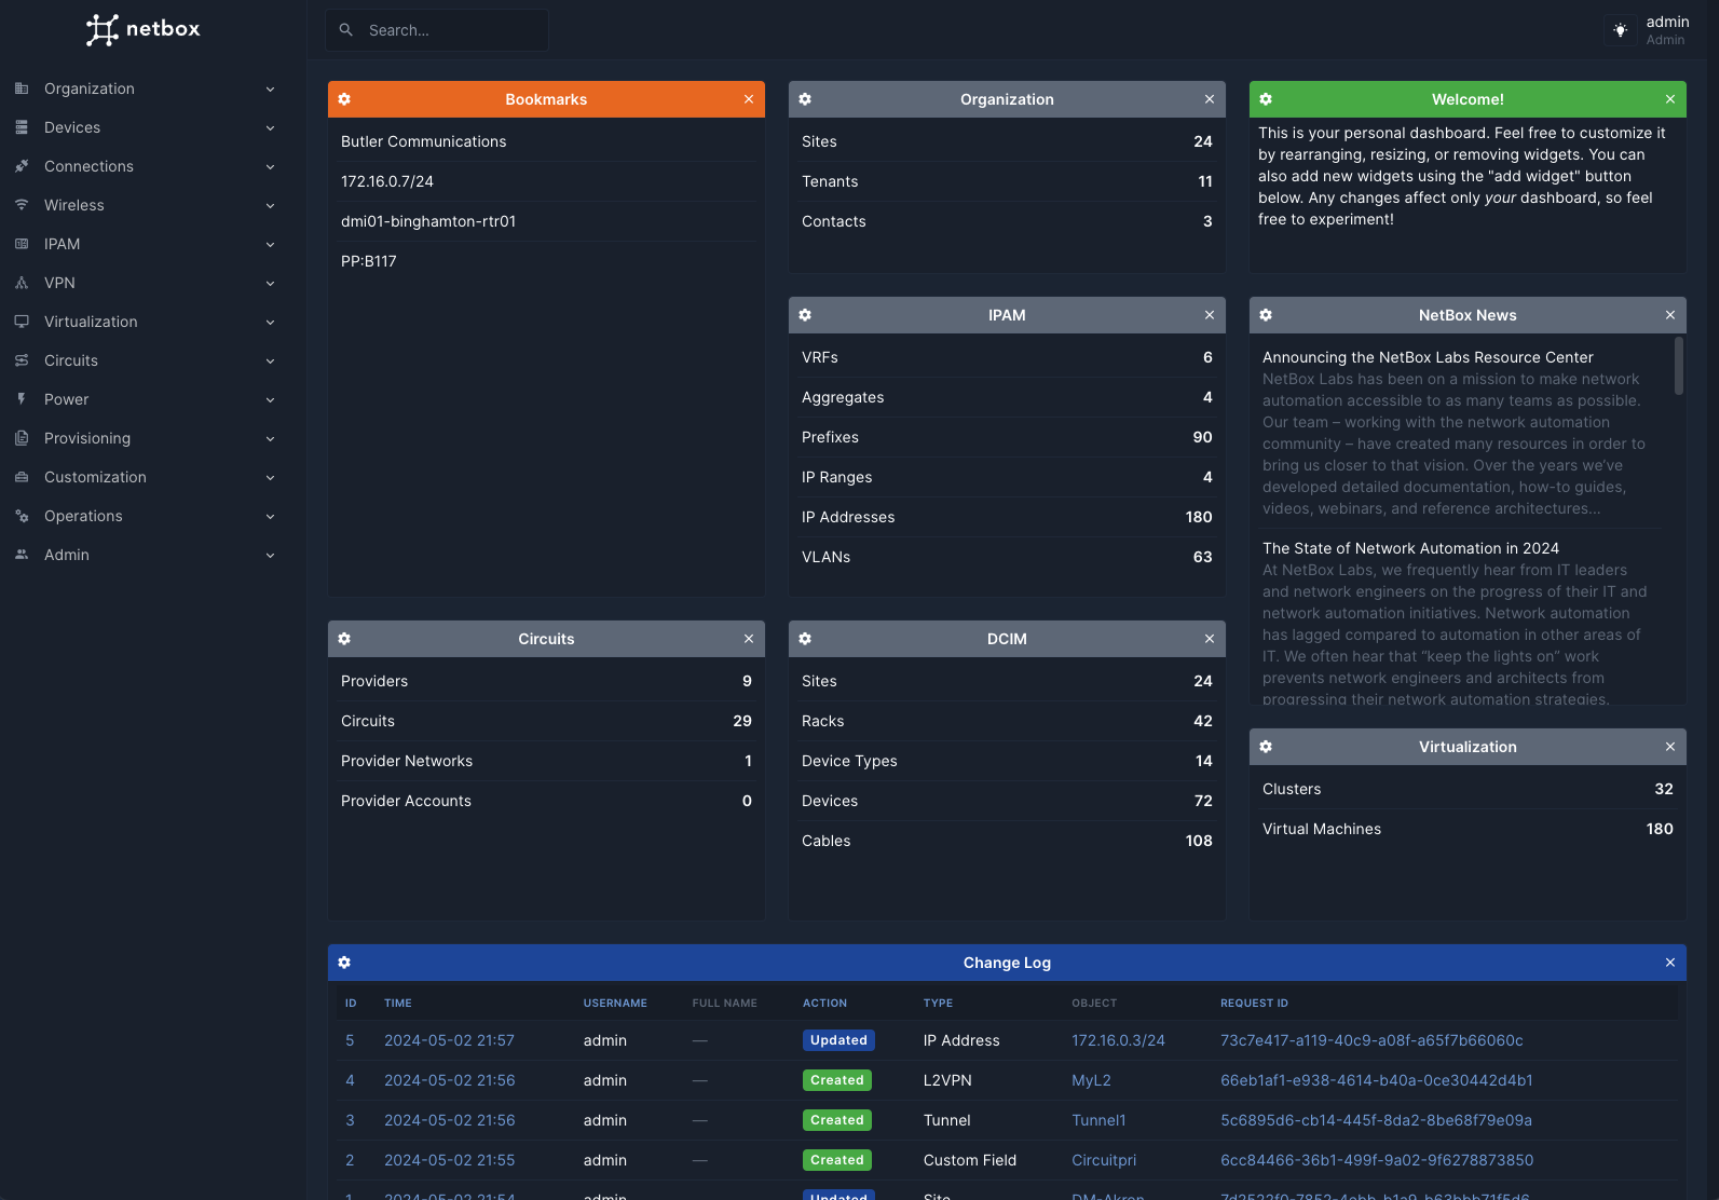This screenshot has height=1200, width=1719.
Task: Click the Virtualization icon in the sidebar
Action: [x=21, y=321]
